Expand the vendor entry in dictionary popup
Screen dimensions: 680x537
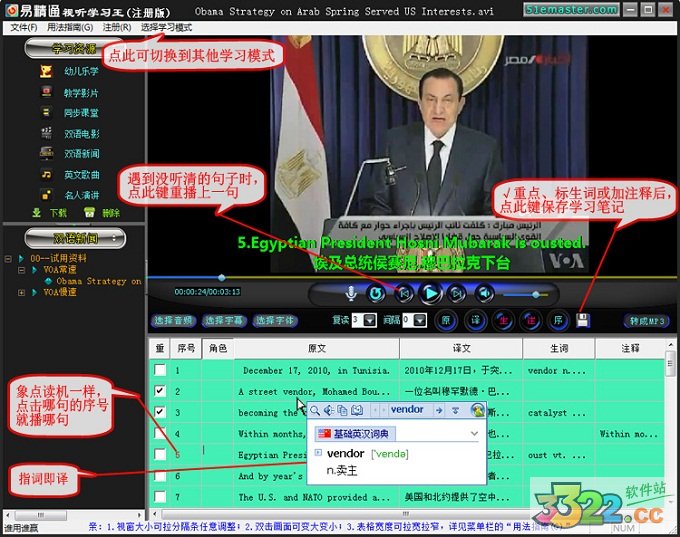click(x=318, y=453)
